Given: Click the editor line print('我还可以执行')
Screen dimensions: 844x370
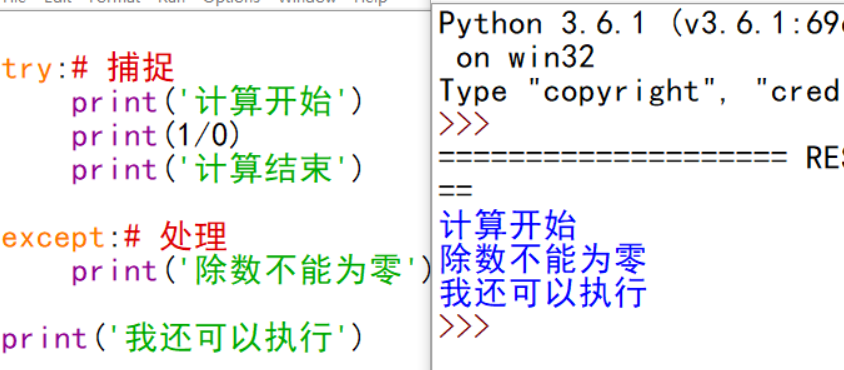Looking at the screenshot, I should (182, 338).
